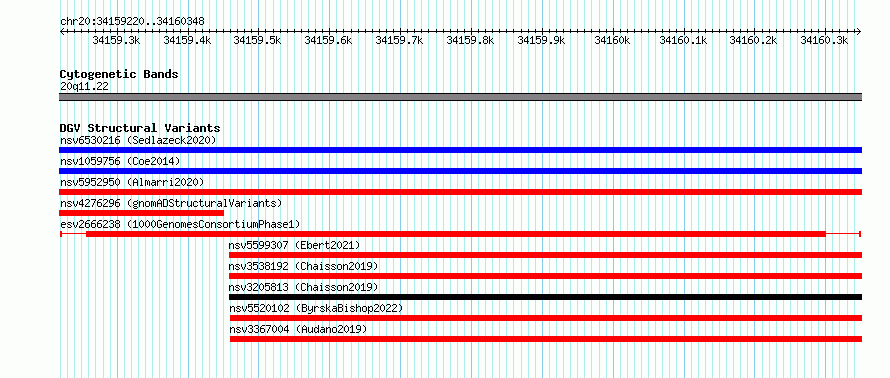Click the 34159.3k ruler tick label
Screen dimensions: 890x378
click(116, 40)
